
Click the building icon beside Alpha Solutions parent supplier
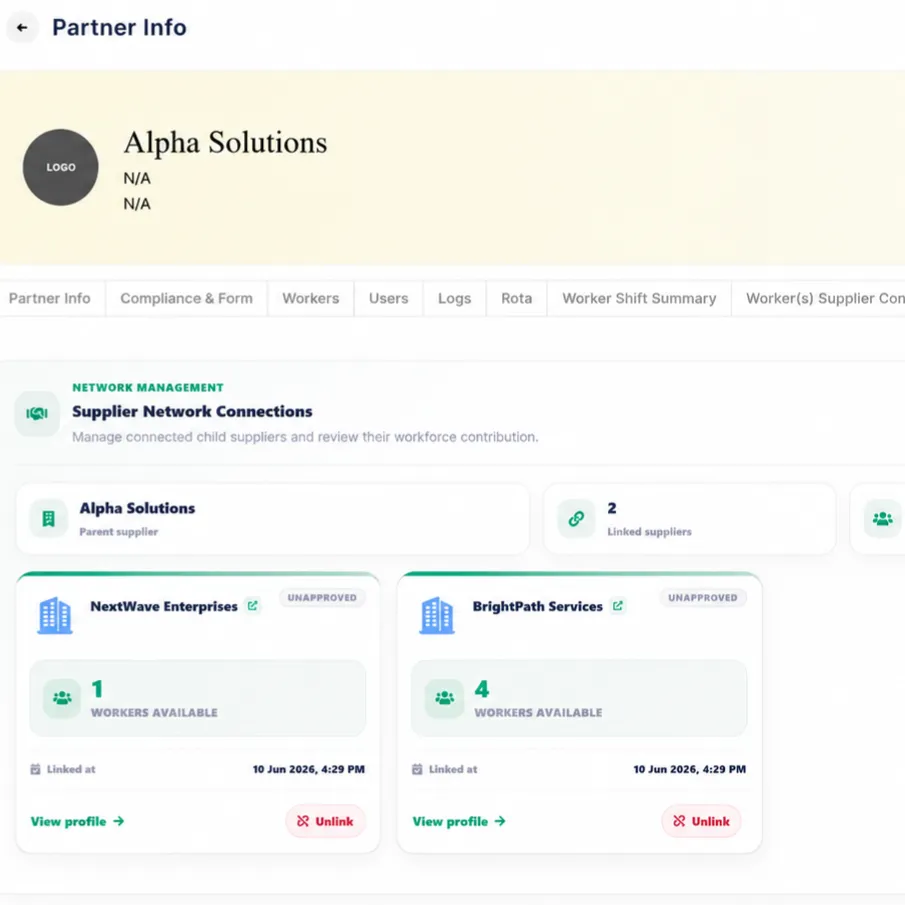tap(48, 519)
